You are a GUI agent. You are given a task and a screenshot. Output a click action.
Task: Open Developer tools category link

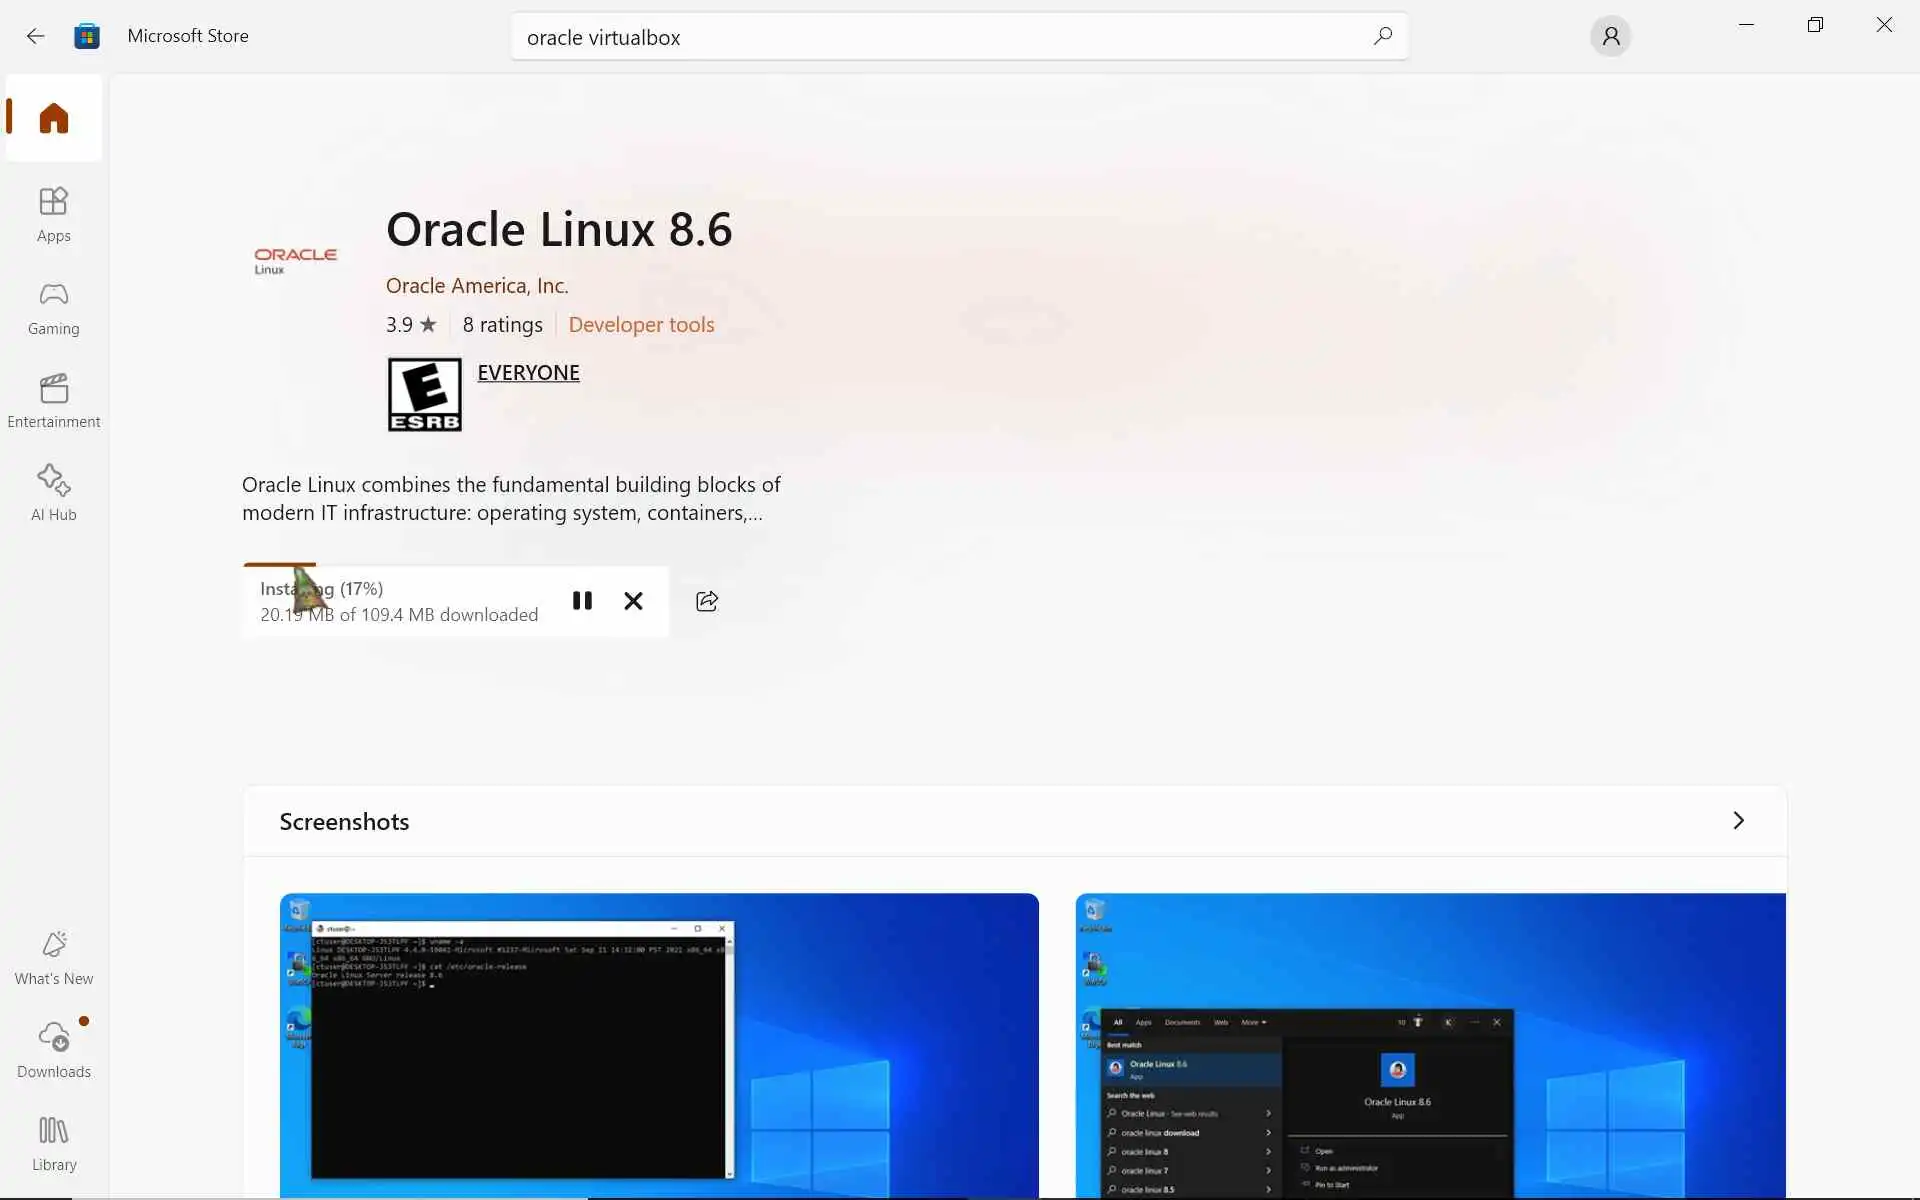tap(641, 324)
